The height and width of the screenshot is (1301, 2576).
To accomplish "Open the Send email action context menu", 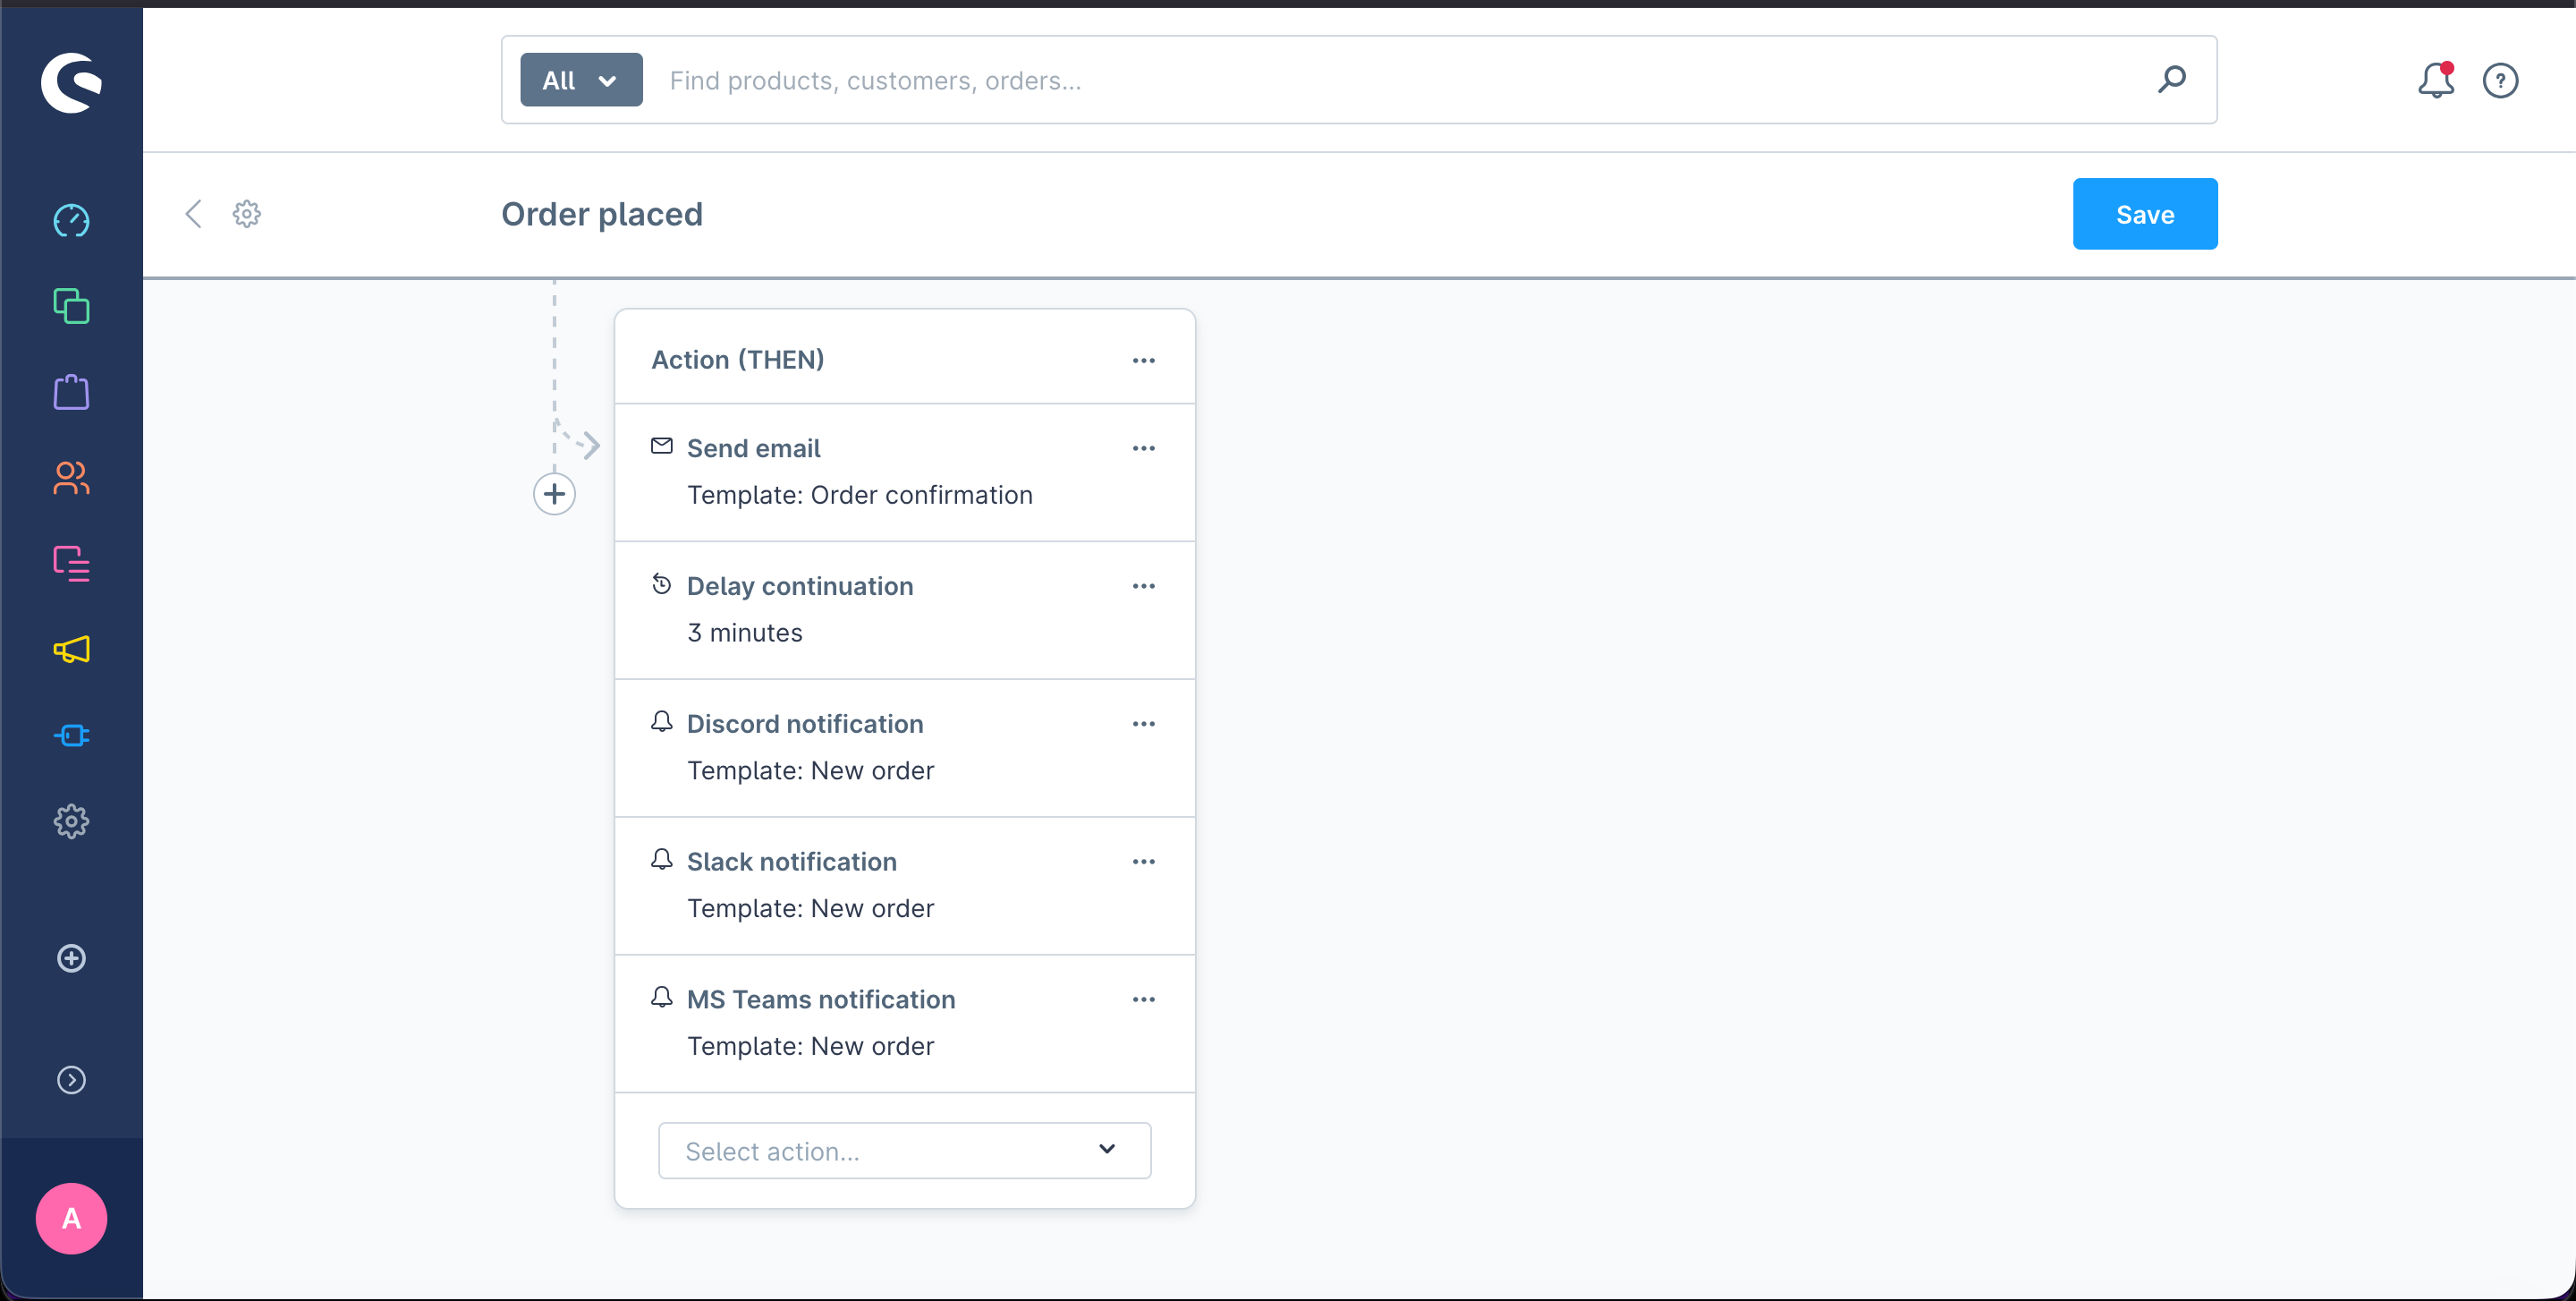I will point(1143,448).
